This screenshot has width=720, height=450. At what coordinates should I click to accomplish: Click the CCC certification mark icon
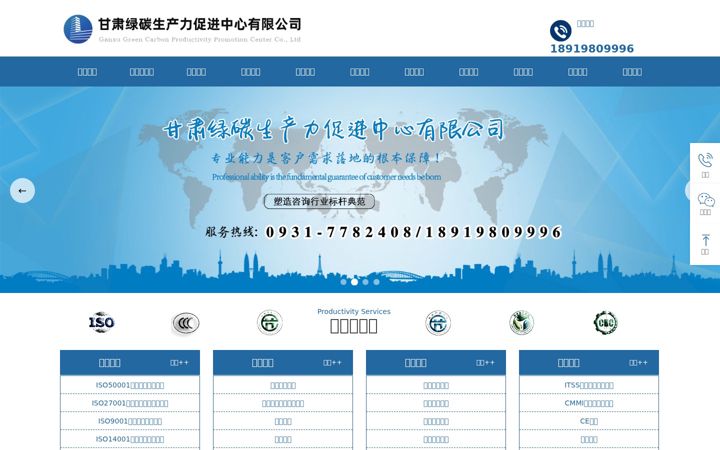(x=186, y=323)
